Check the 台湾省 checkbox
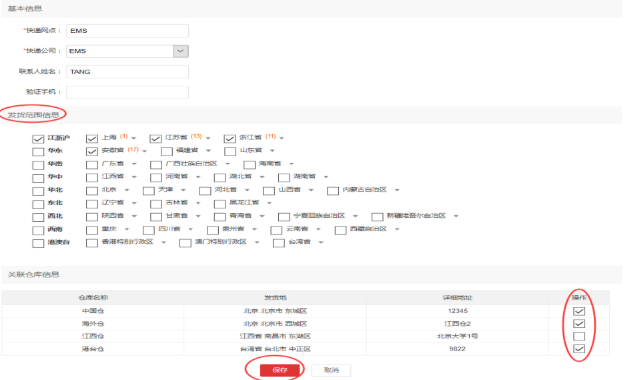This screenshot has width=630, height=380. pos(279,243)
